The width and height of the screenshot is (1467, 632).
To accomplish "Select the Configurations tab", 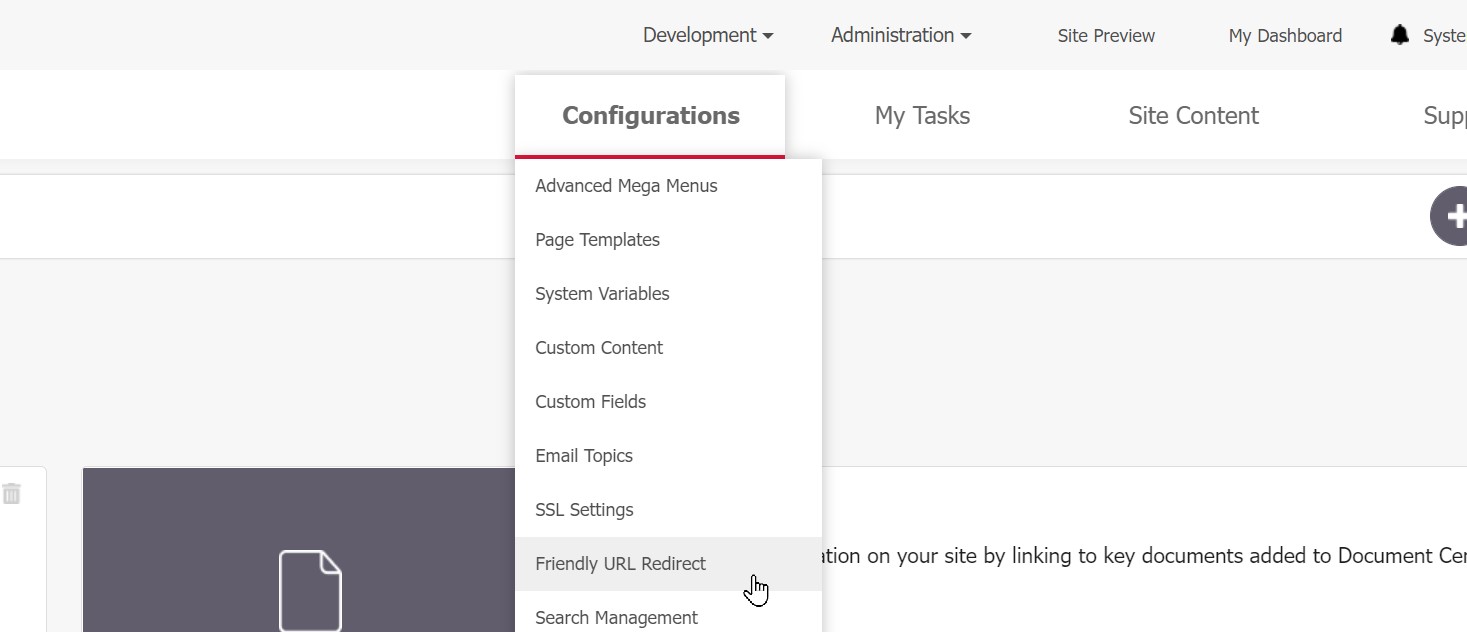I will [x=650, y=116].
